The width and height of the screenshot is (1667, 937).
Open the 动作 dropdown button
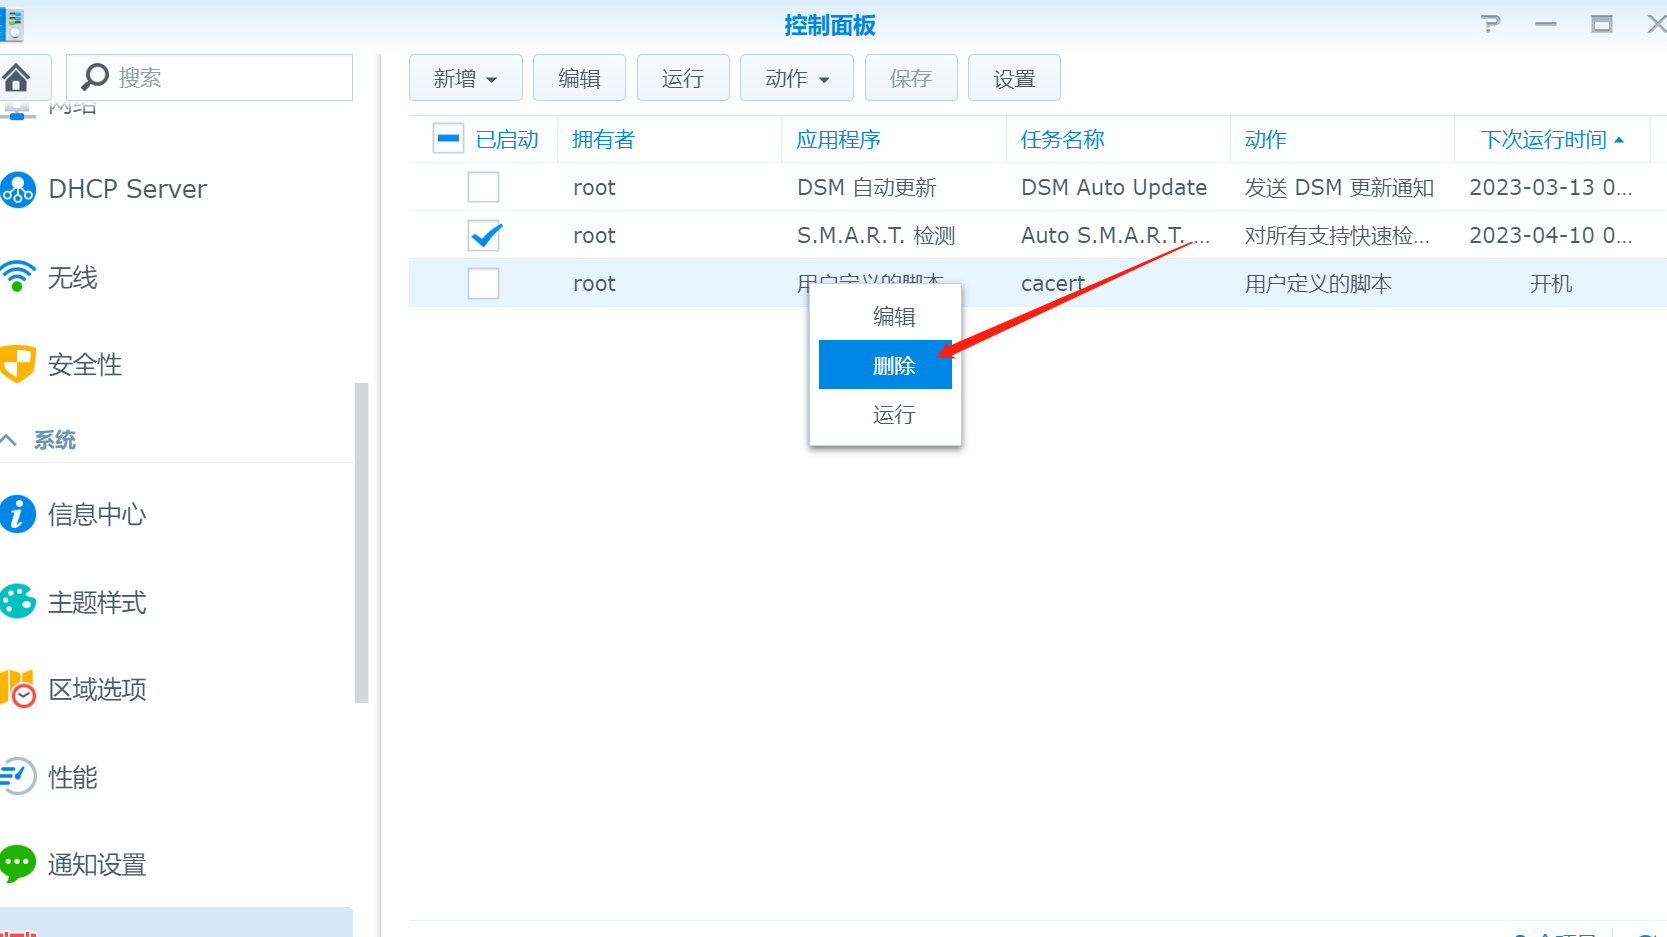[796, 78]
